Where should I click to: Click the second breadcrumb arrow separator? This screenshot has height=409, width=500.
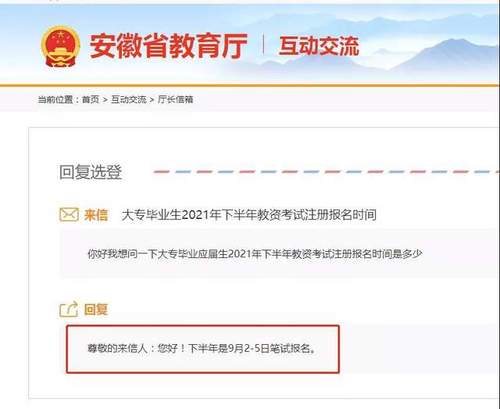[x=152, y=100]
